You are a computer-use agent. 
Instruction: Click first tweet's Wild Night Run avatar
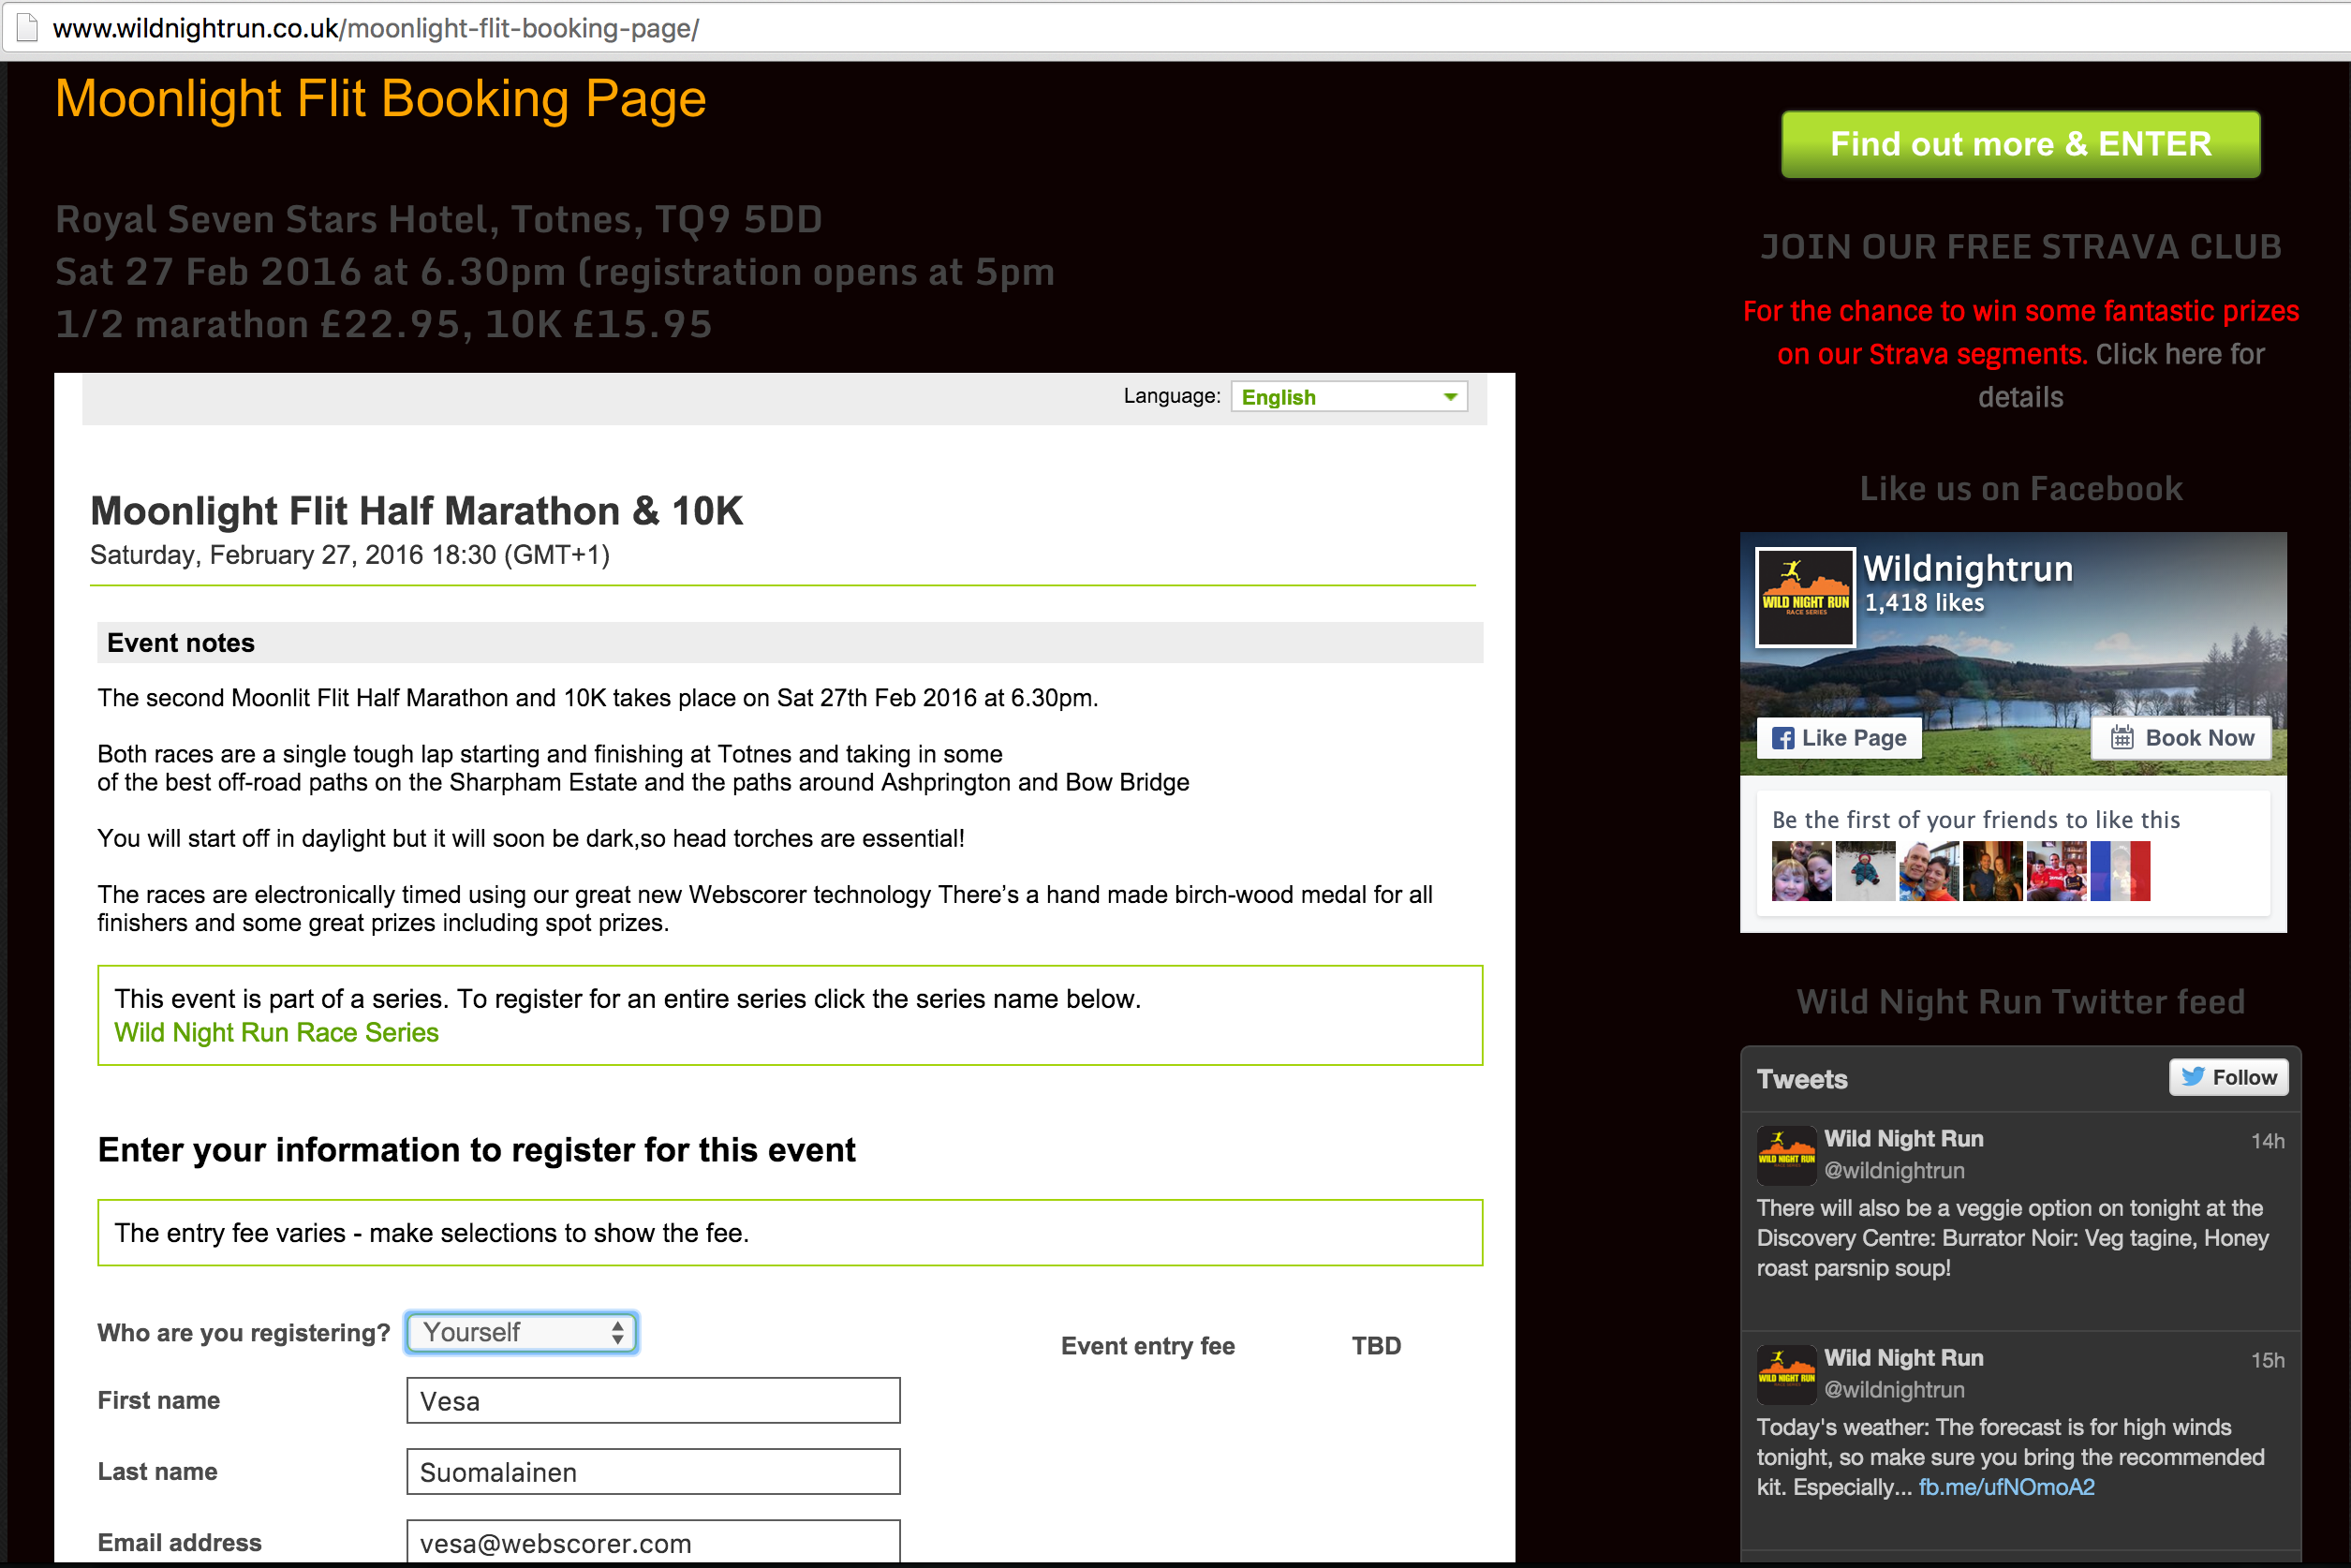1786,1155
